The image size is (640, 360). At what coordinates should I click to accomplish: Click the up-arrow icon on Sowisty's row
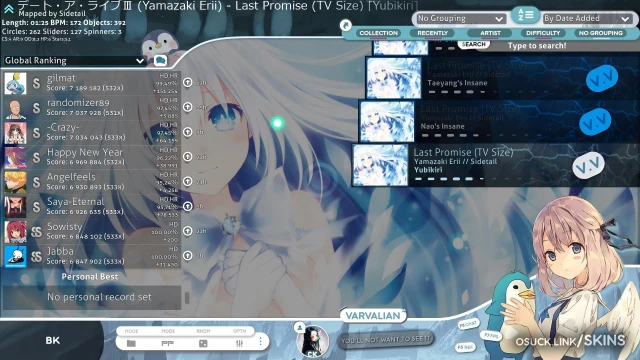point(187,231)
